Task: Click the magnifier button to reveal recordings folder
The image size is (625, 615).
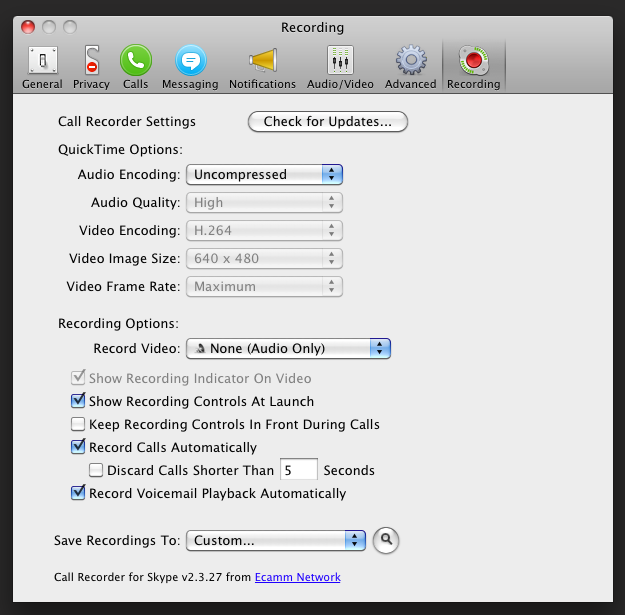Action: pyautogui.click(x=386, y=540)
